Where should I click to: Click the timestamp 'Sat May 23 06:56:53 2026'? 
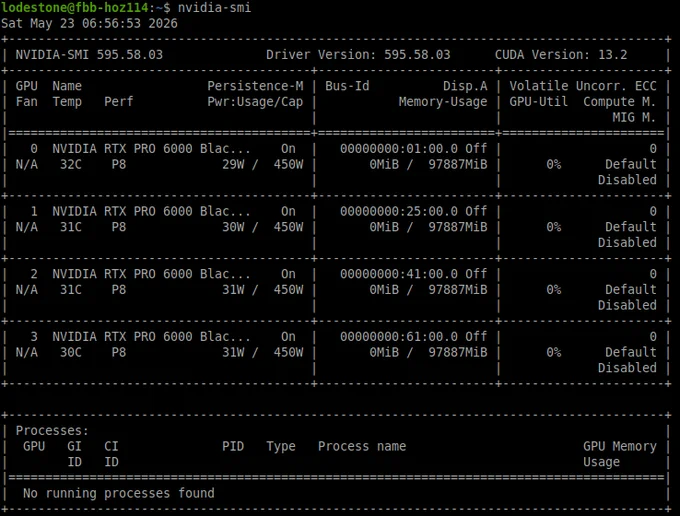(89, 23)
